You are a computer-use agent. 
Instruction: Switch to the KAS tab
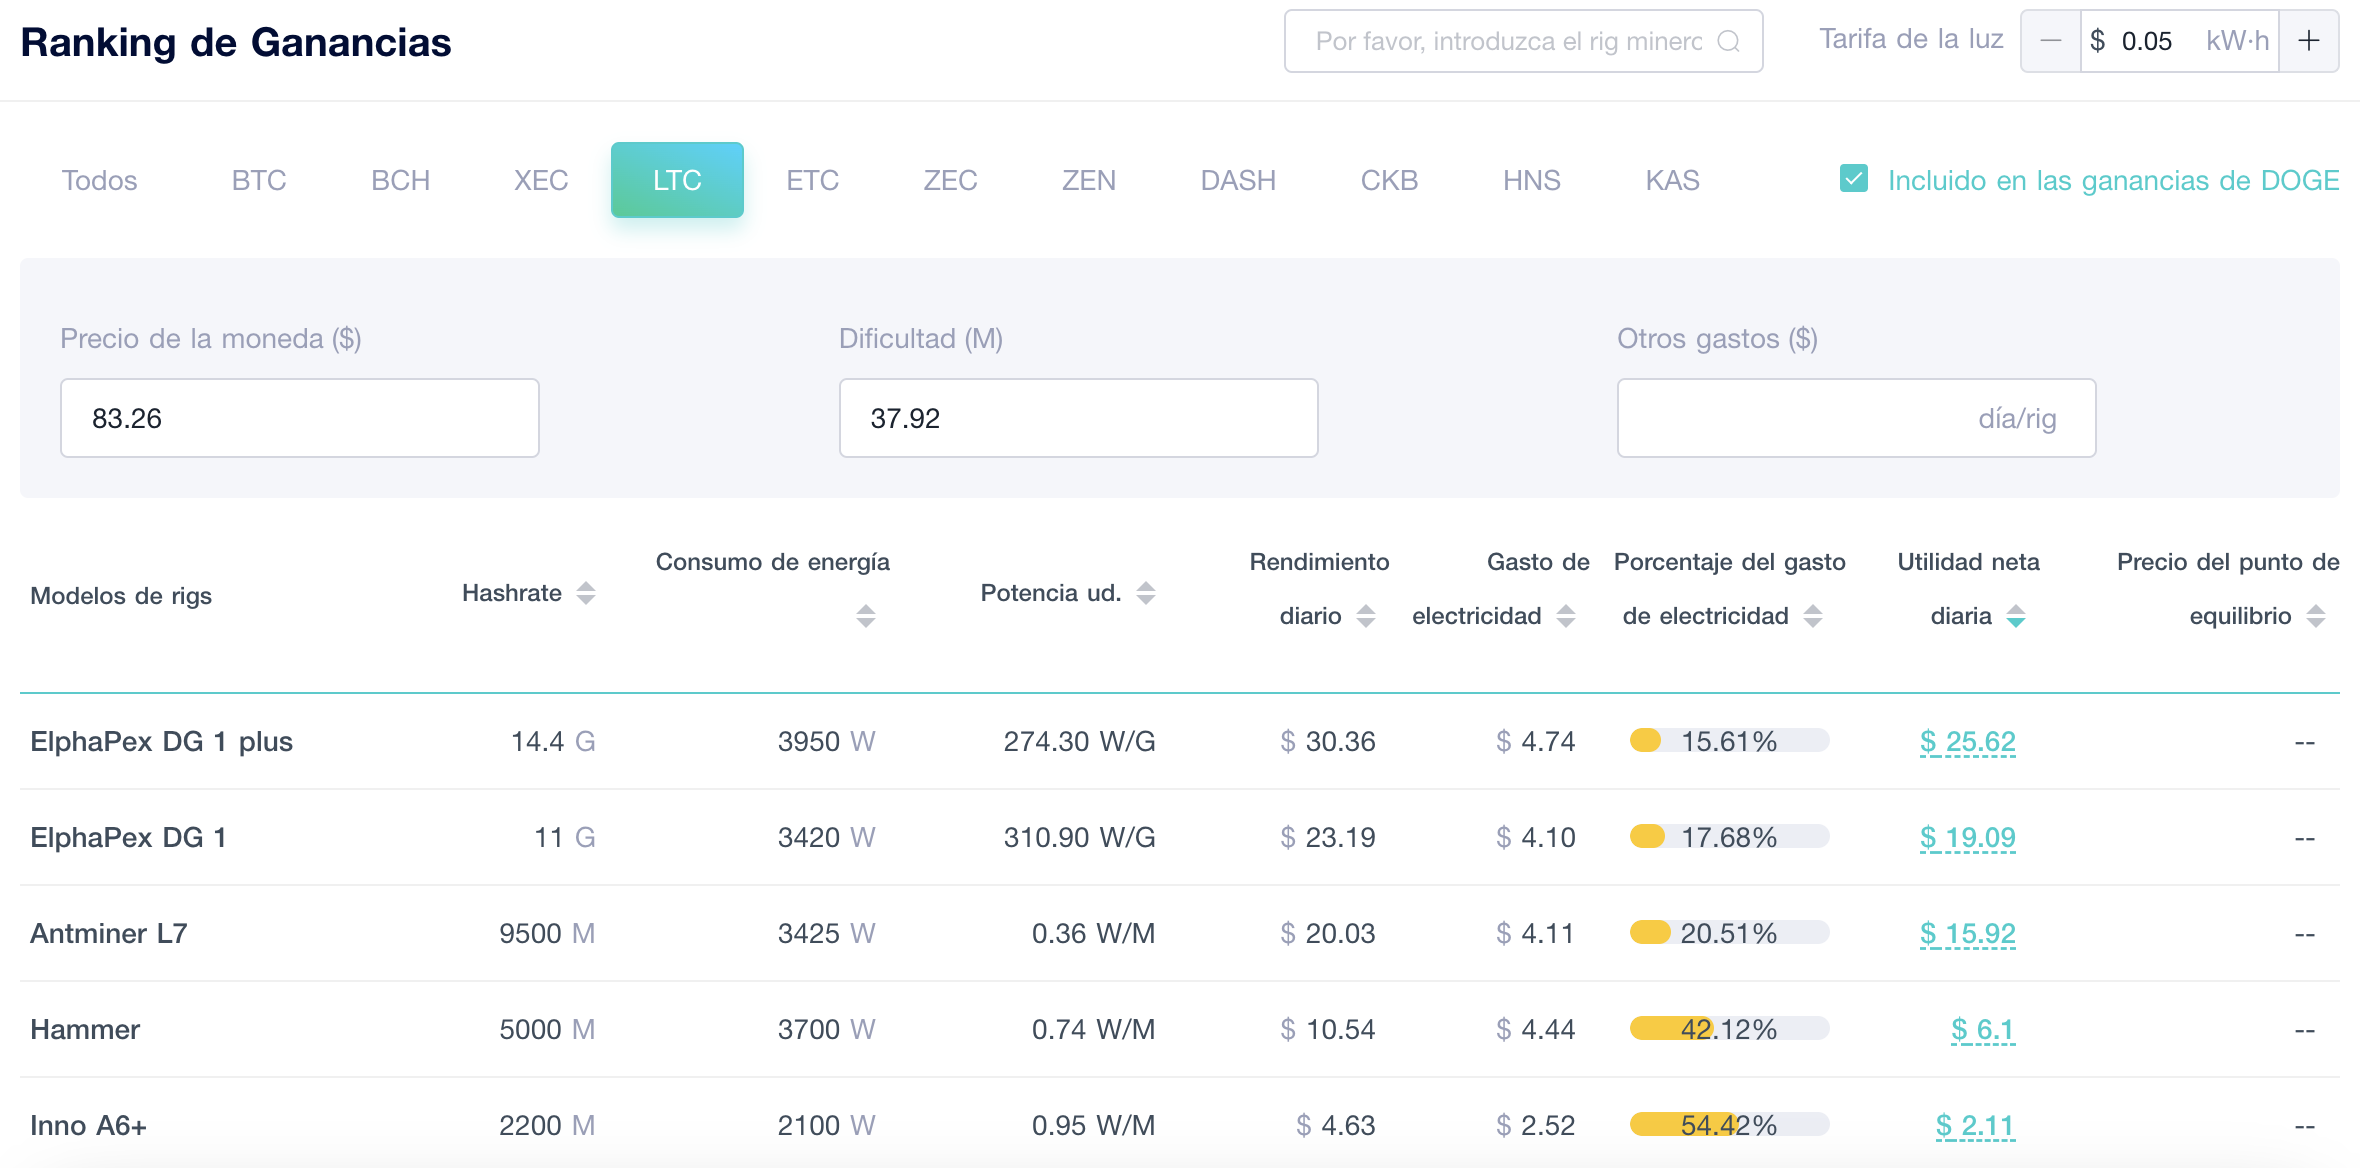pyautogui.click(x=1673, y=180)
